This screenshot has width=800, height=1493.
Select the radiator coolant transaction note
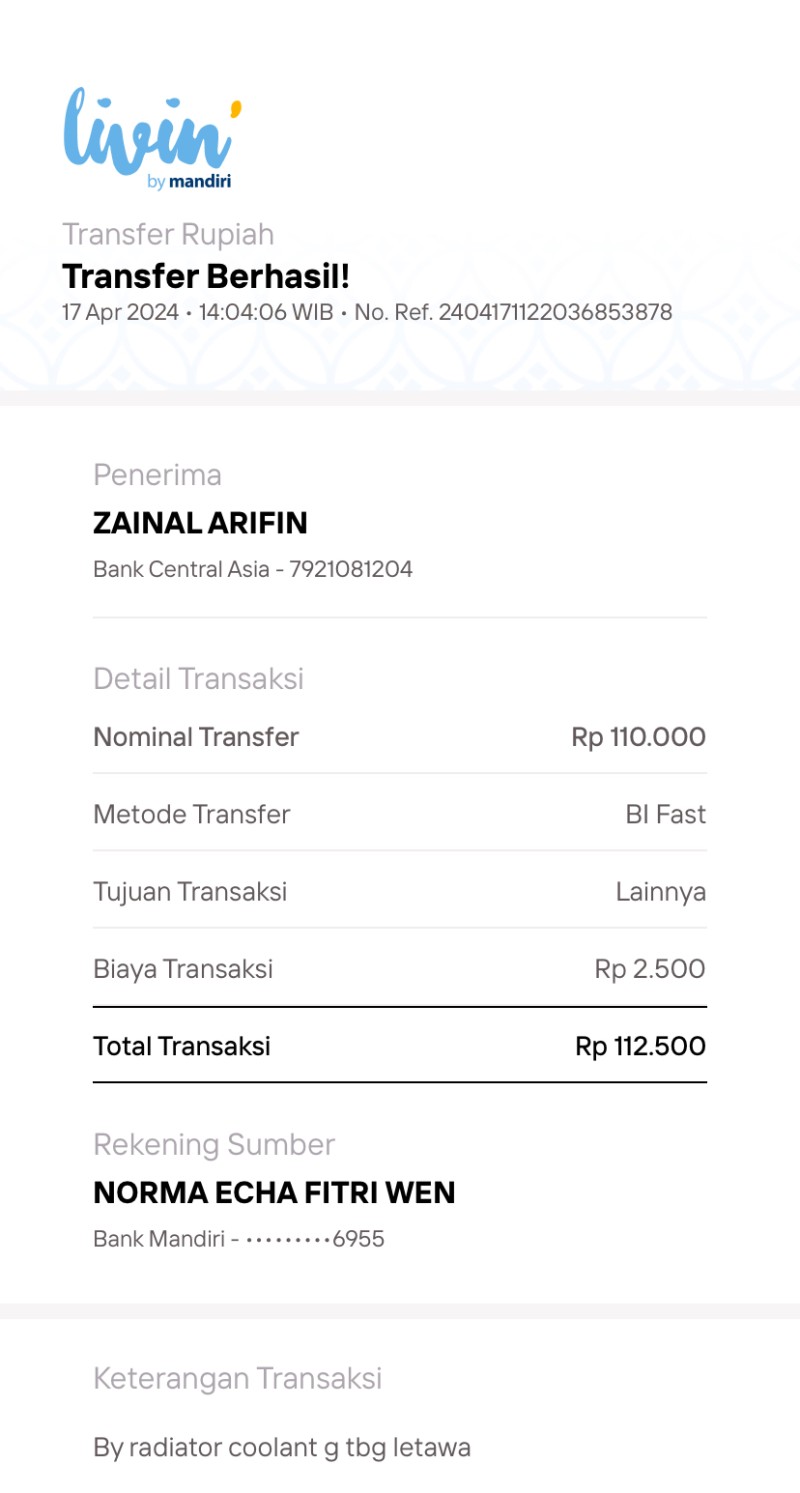point(282,1448)
